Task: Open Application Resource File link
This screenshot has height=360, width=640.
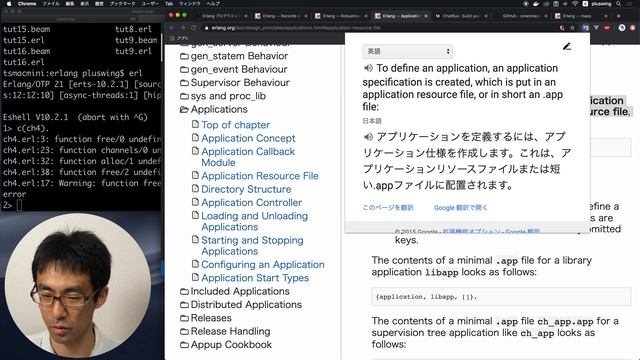Action: click(260, 176)
